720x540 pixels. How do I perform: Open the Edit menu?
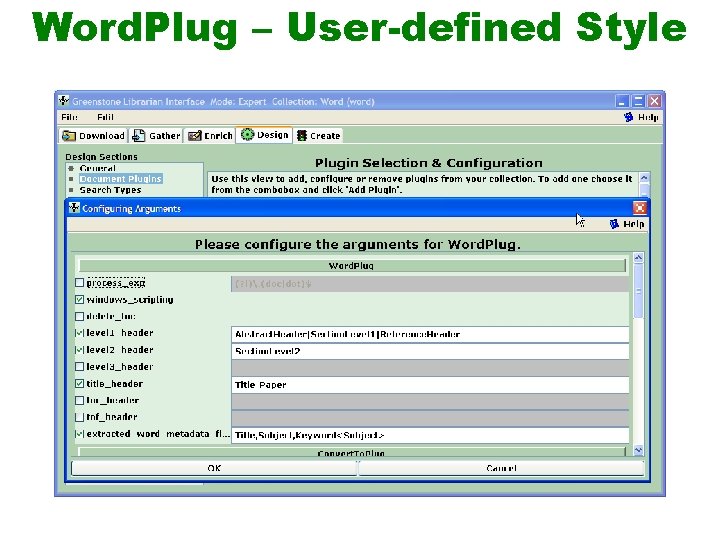click(x=105, y=117)
